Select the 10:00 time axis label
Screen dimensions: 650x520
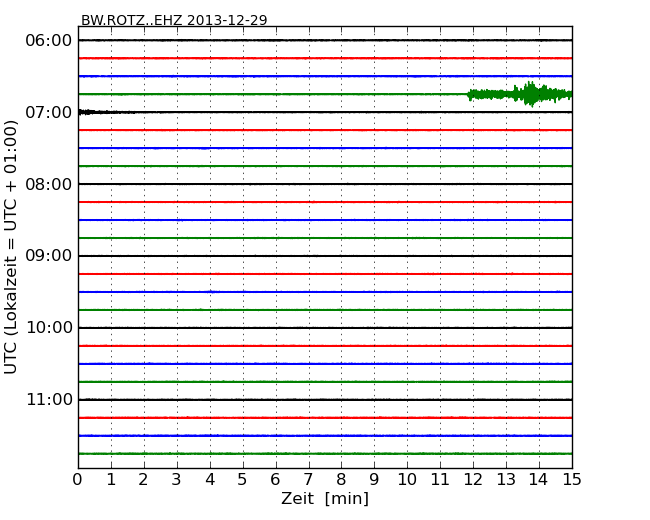(x=49, y=328)
